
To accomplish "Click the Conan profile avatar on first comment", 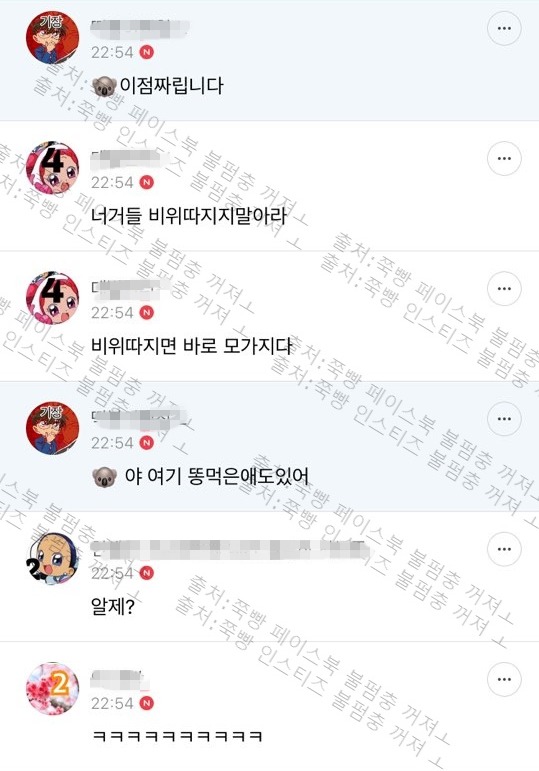I will (x=52, y=37).
